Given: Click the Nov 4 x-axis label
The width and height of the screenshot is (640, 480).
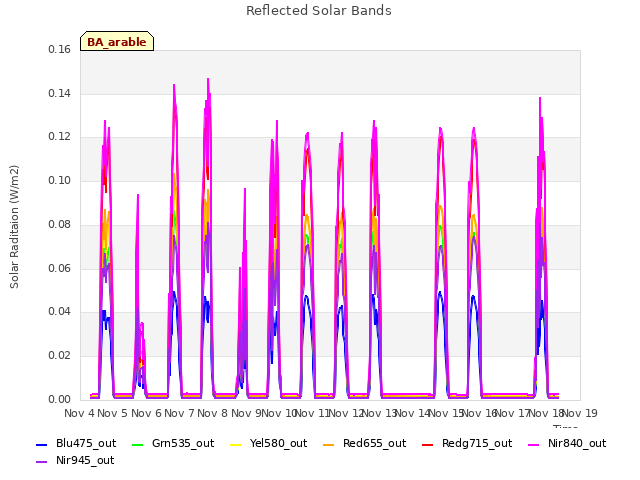Looking at the screenshot, I should 80,413.
